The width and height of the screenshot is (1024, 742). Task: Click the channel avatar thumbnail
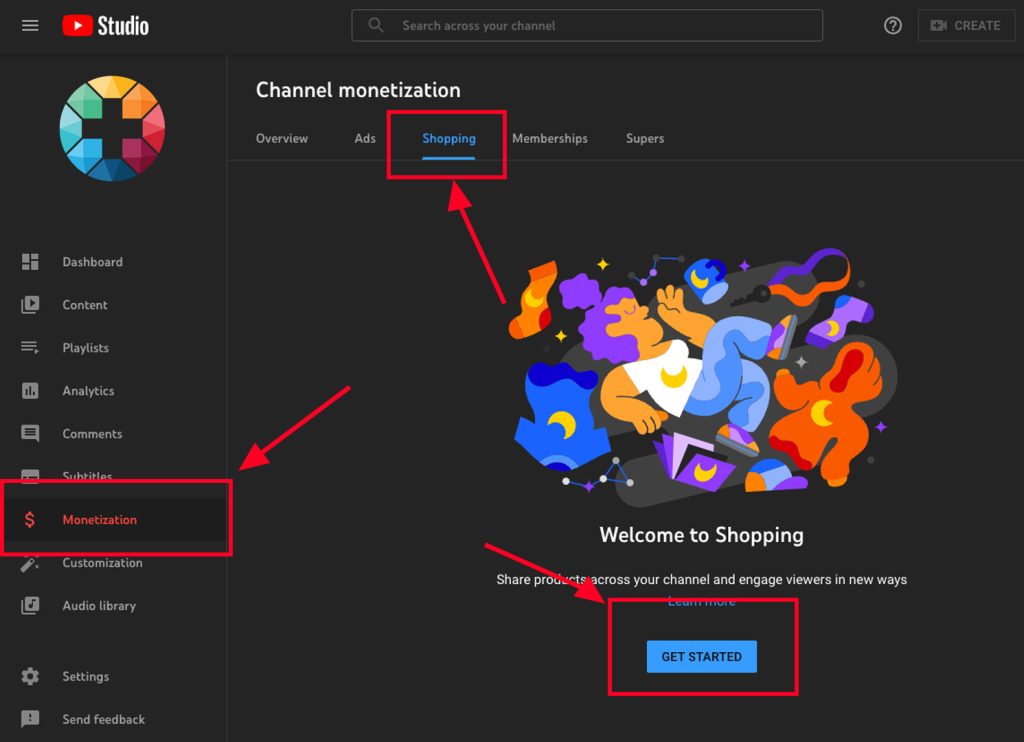click(112, 128)
